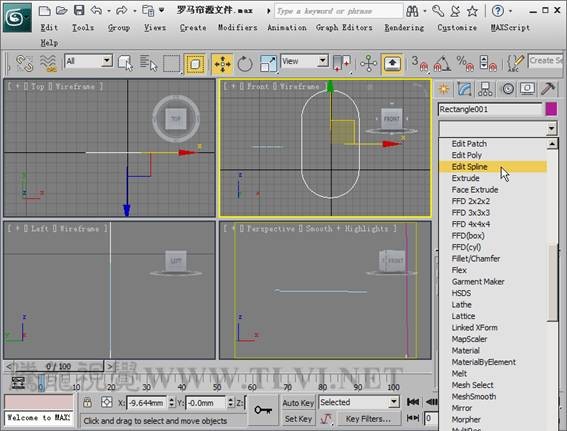567x431 pixels.
Task: Toggle Window/Crossing selection mode
Action: pos(195,64)
